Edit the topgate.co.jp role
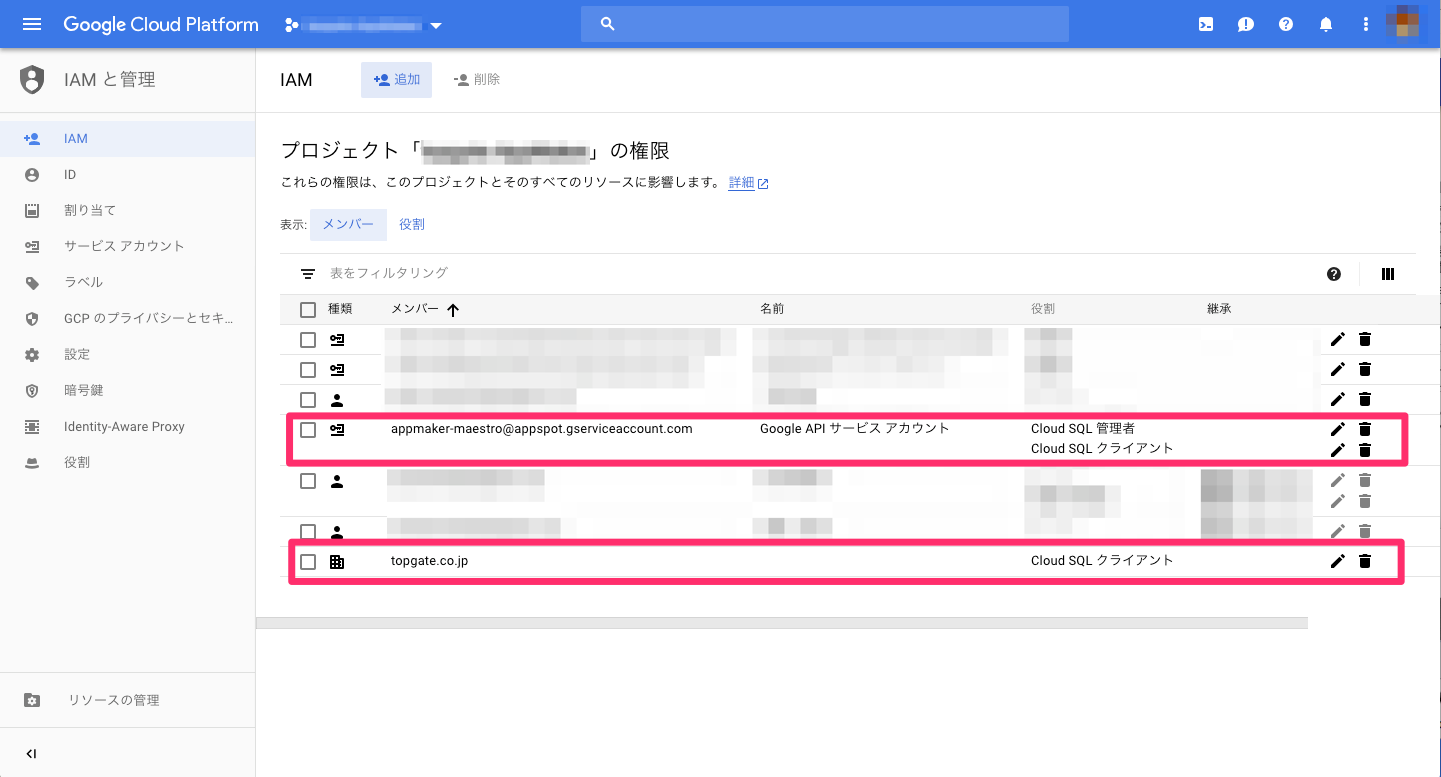1441x777 pixels. (1338, 561)
